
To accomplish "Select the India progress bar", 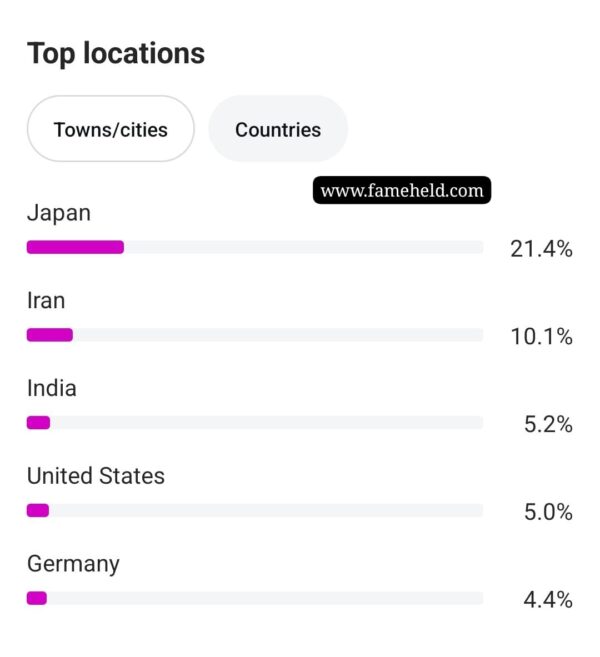I will click(255, 423).
